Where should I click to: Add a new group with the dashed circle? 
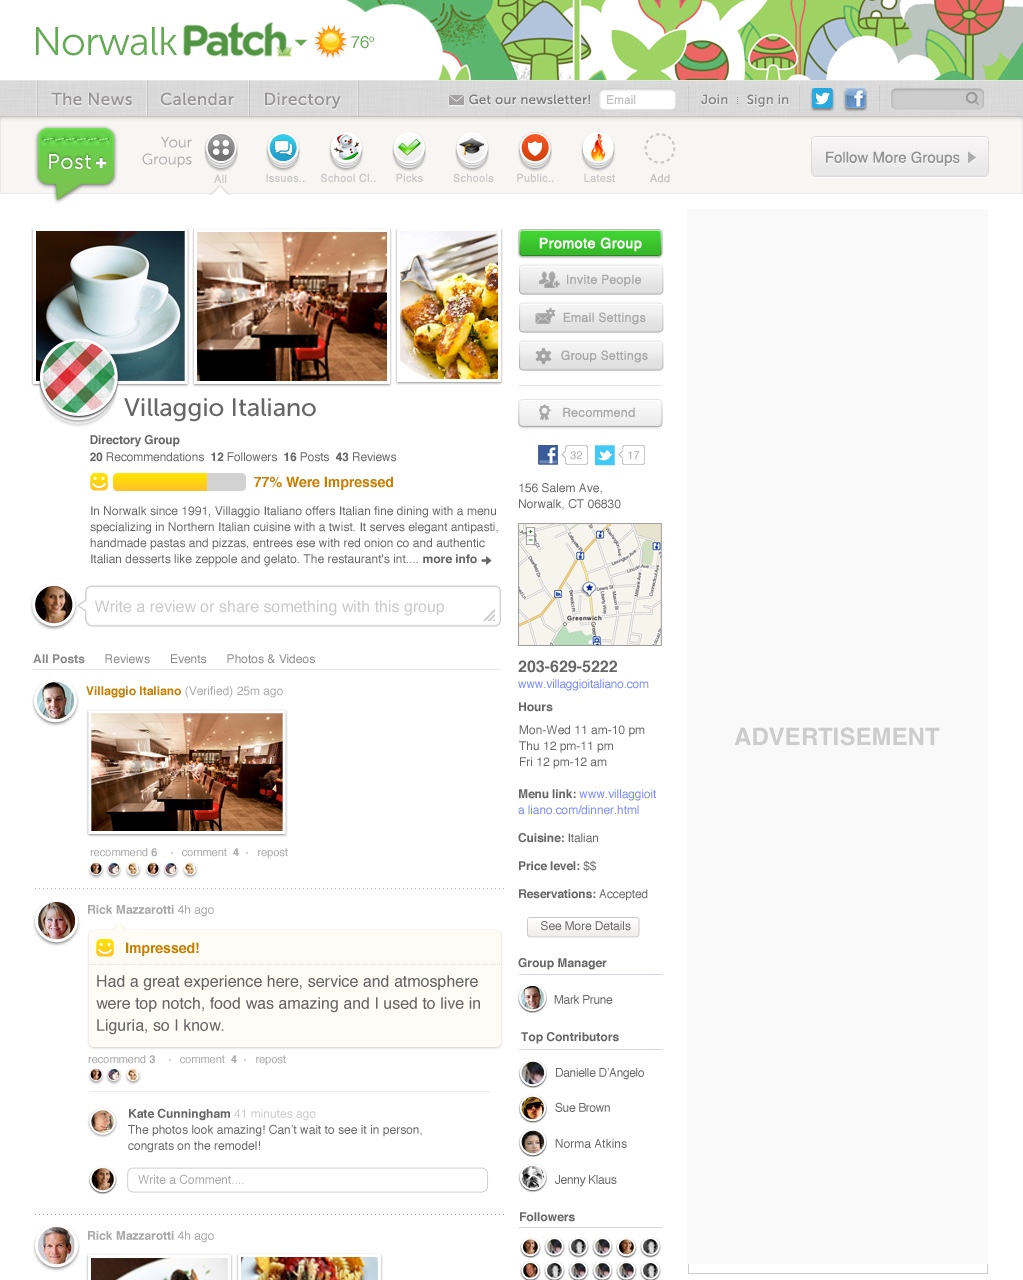(659, 150)
